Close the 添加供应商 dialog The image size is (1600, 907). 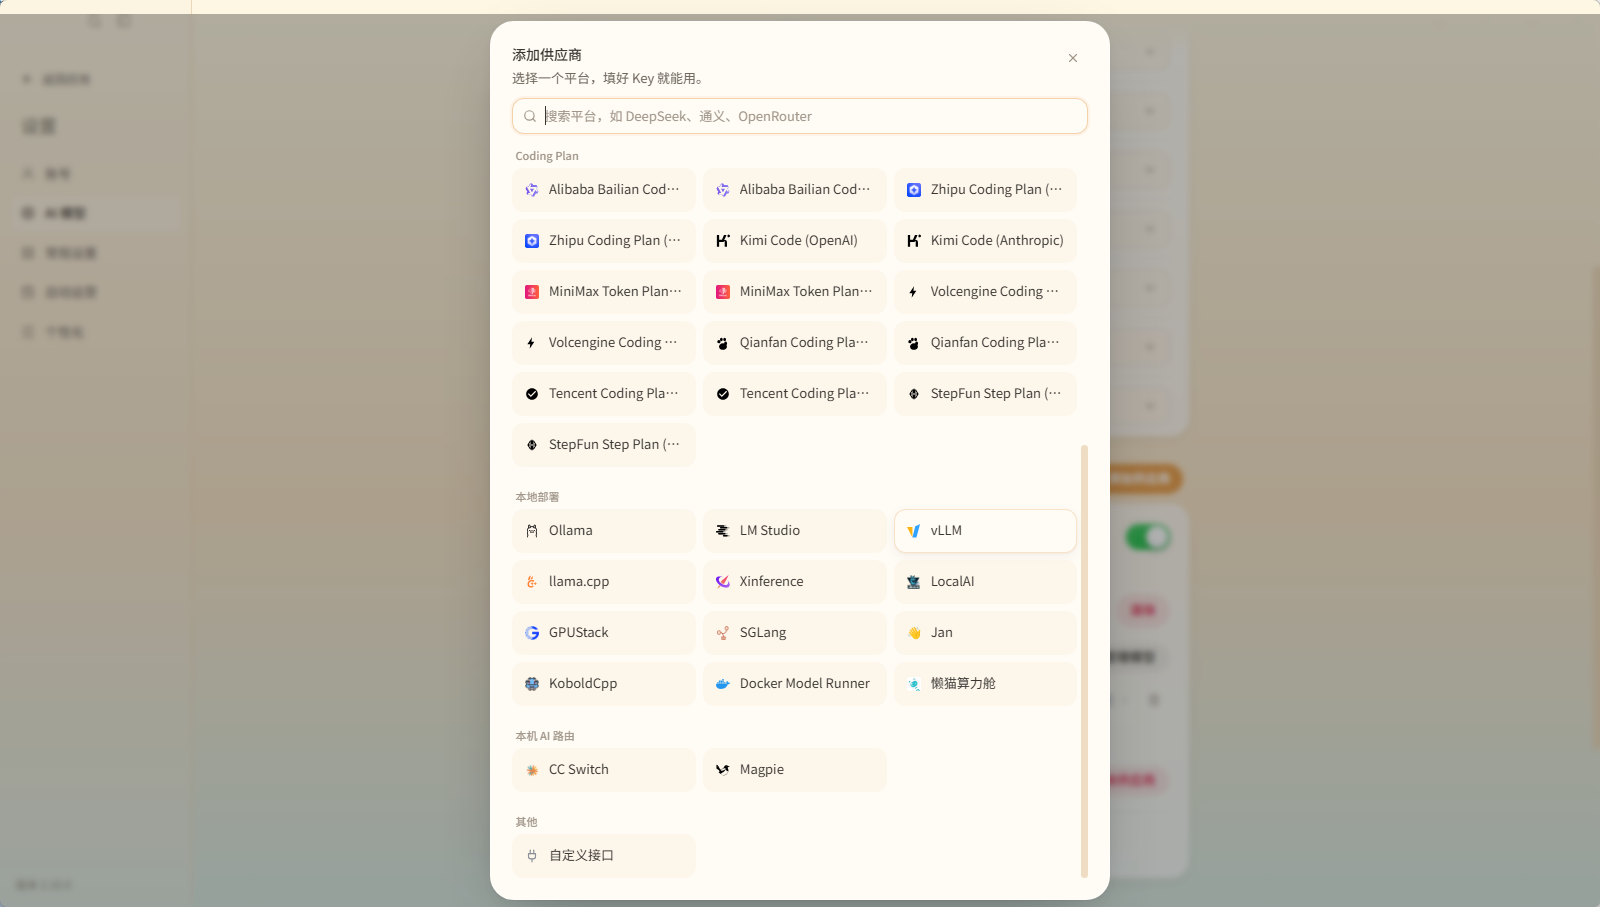(1073, 58)
